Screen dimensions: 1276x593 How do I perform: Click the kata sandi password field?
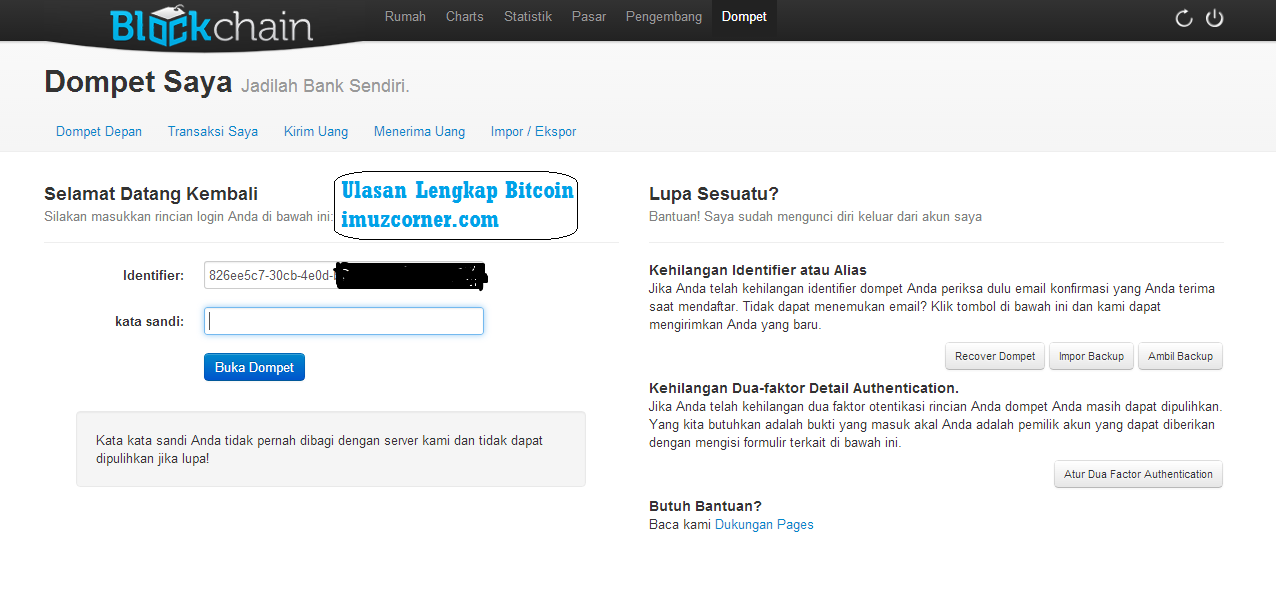(344, 321)
